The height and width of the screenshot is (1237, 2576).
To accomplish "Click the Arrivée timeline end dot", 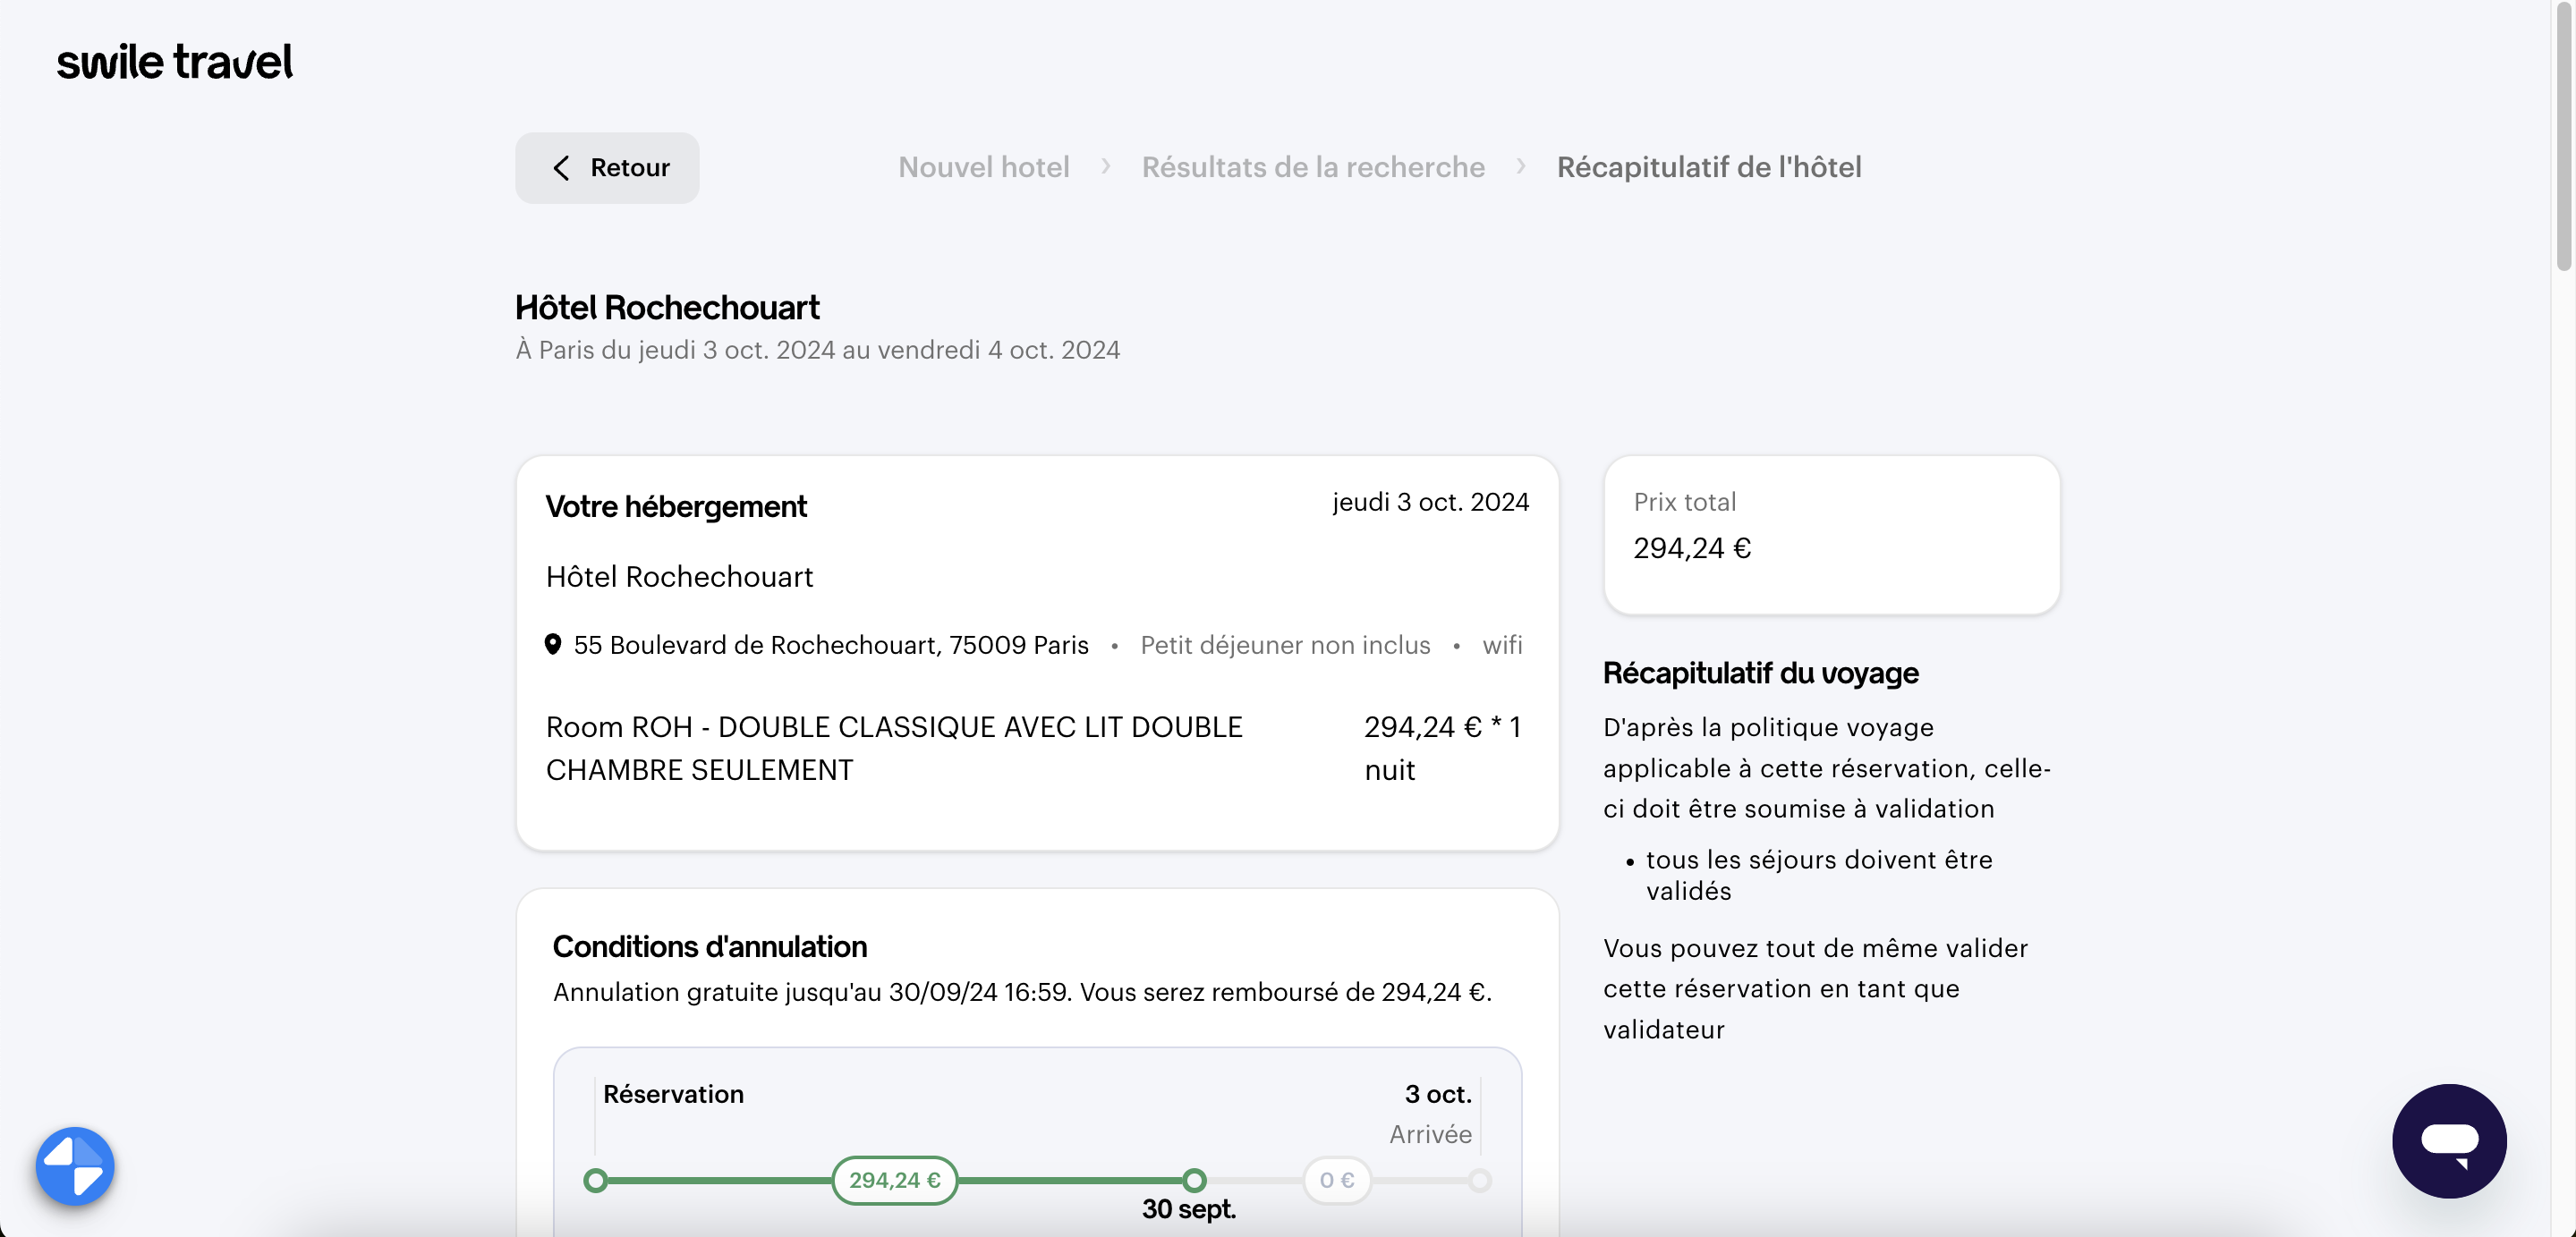I will pos(1479,1180).
